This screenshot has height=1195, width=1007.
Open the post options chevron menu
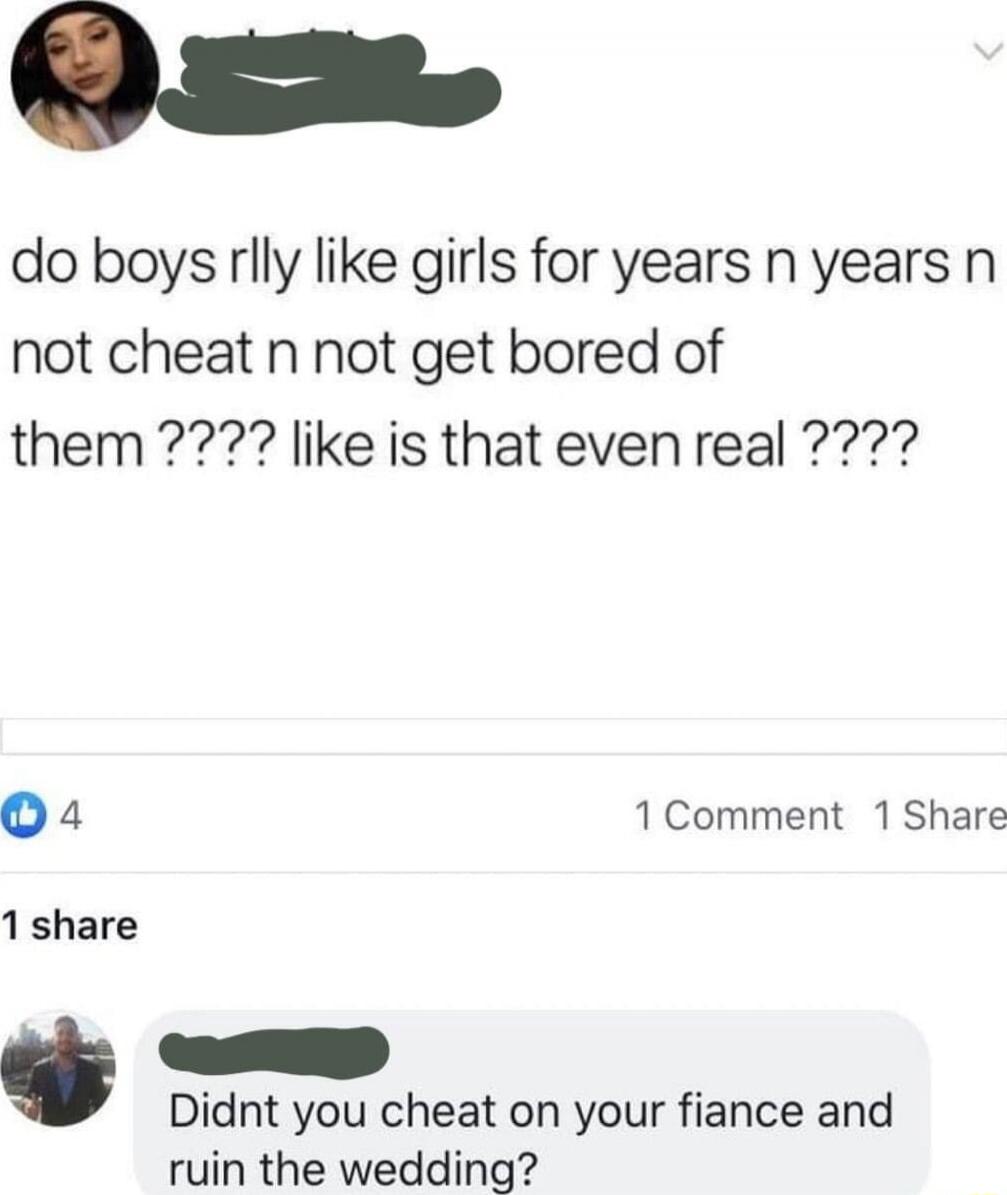pos(988,53)
